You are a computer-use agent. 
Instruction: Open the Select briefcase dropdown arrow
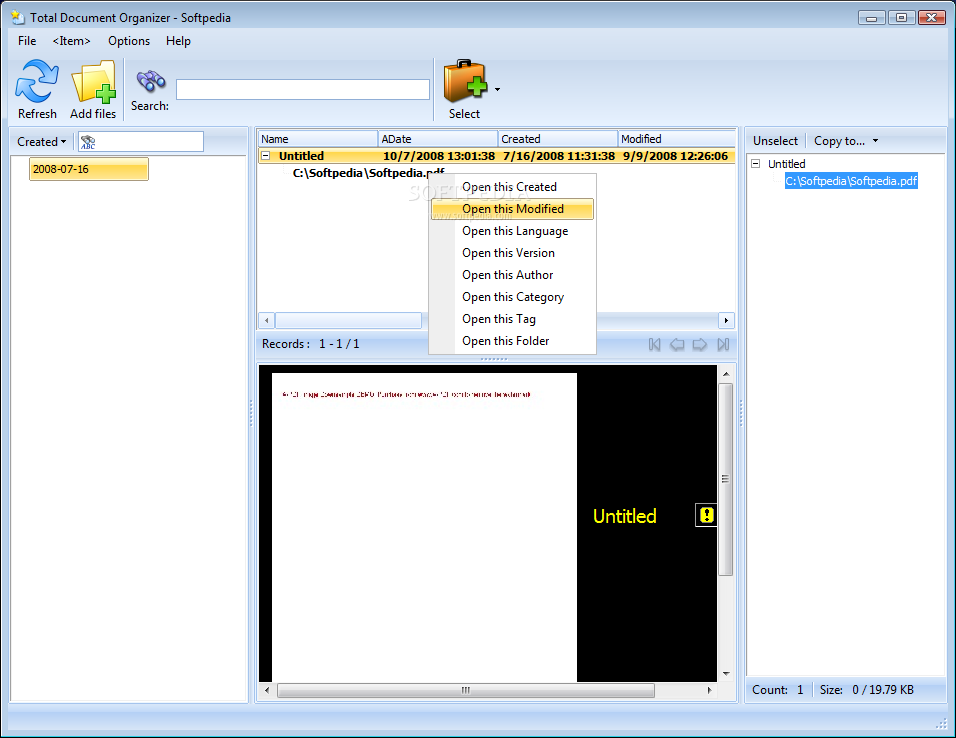coord(498,90)
